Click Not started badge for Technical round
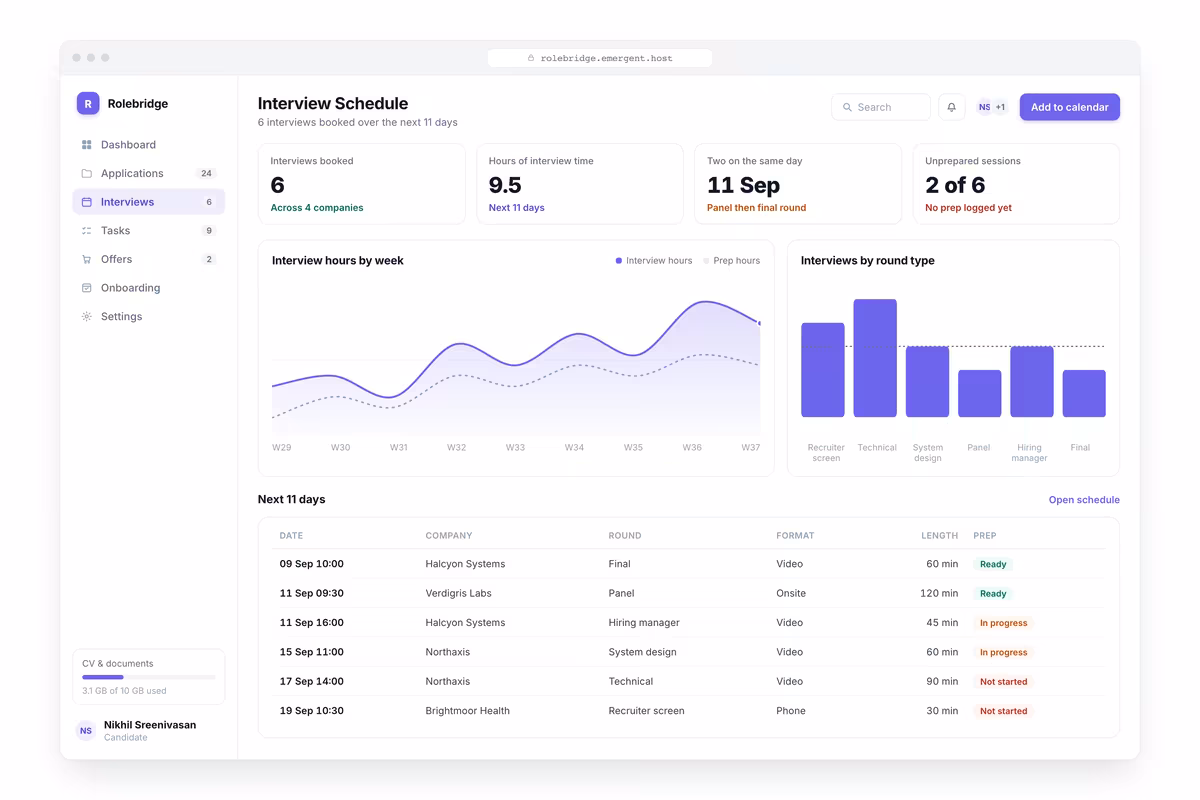The width and height of the screenshot is (1200, 800). [x=1003, y=681]
